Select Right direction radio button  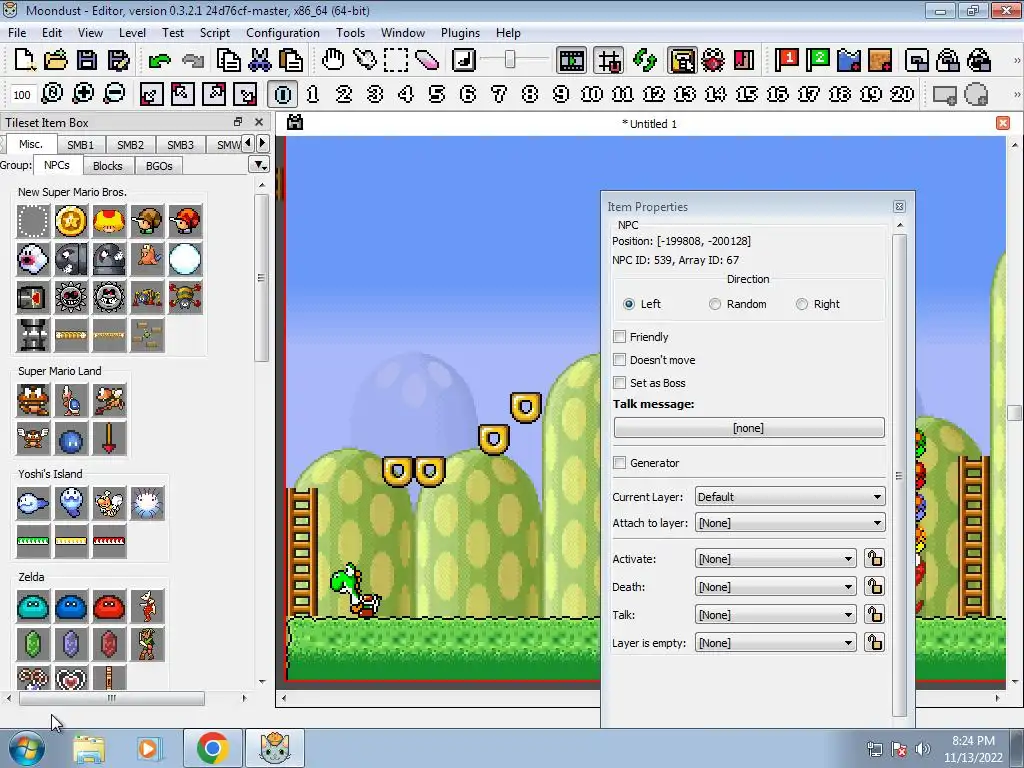click(x=802, y=304)
